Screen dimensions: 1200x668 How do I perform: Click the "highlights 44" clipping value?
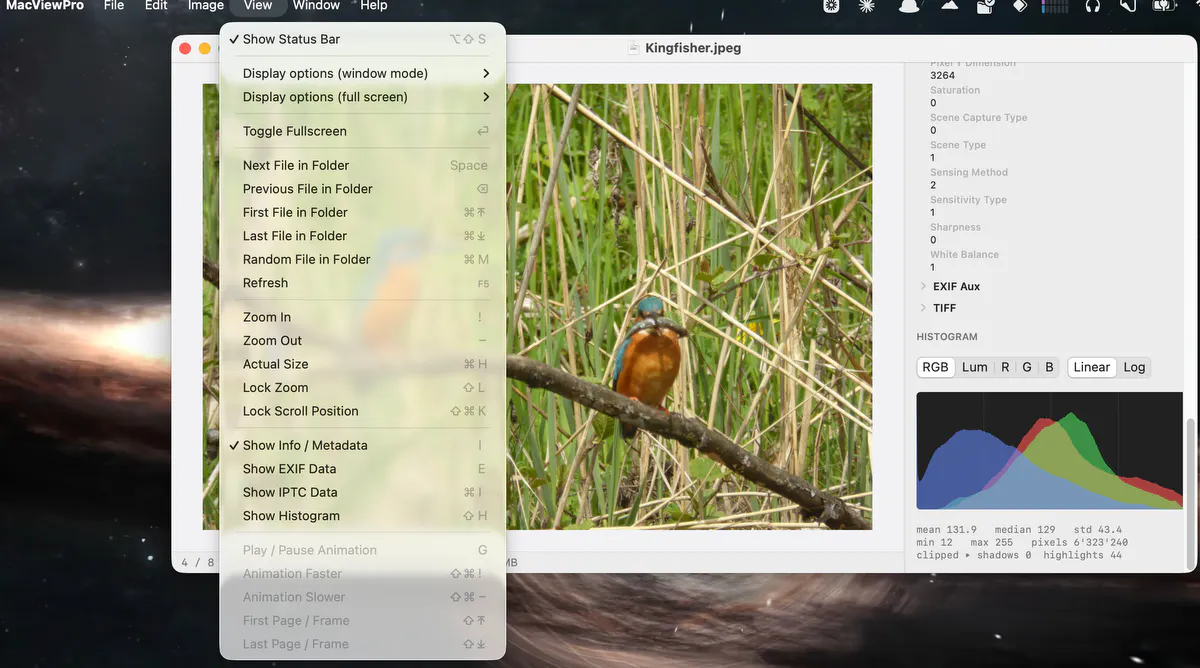click(x=1082, y=555)
